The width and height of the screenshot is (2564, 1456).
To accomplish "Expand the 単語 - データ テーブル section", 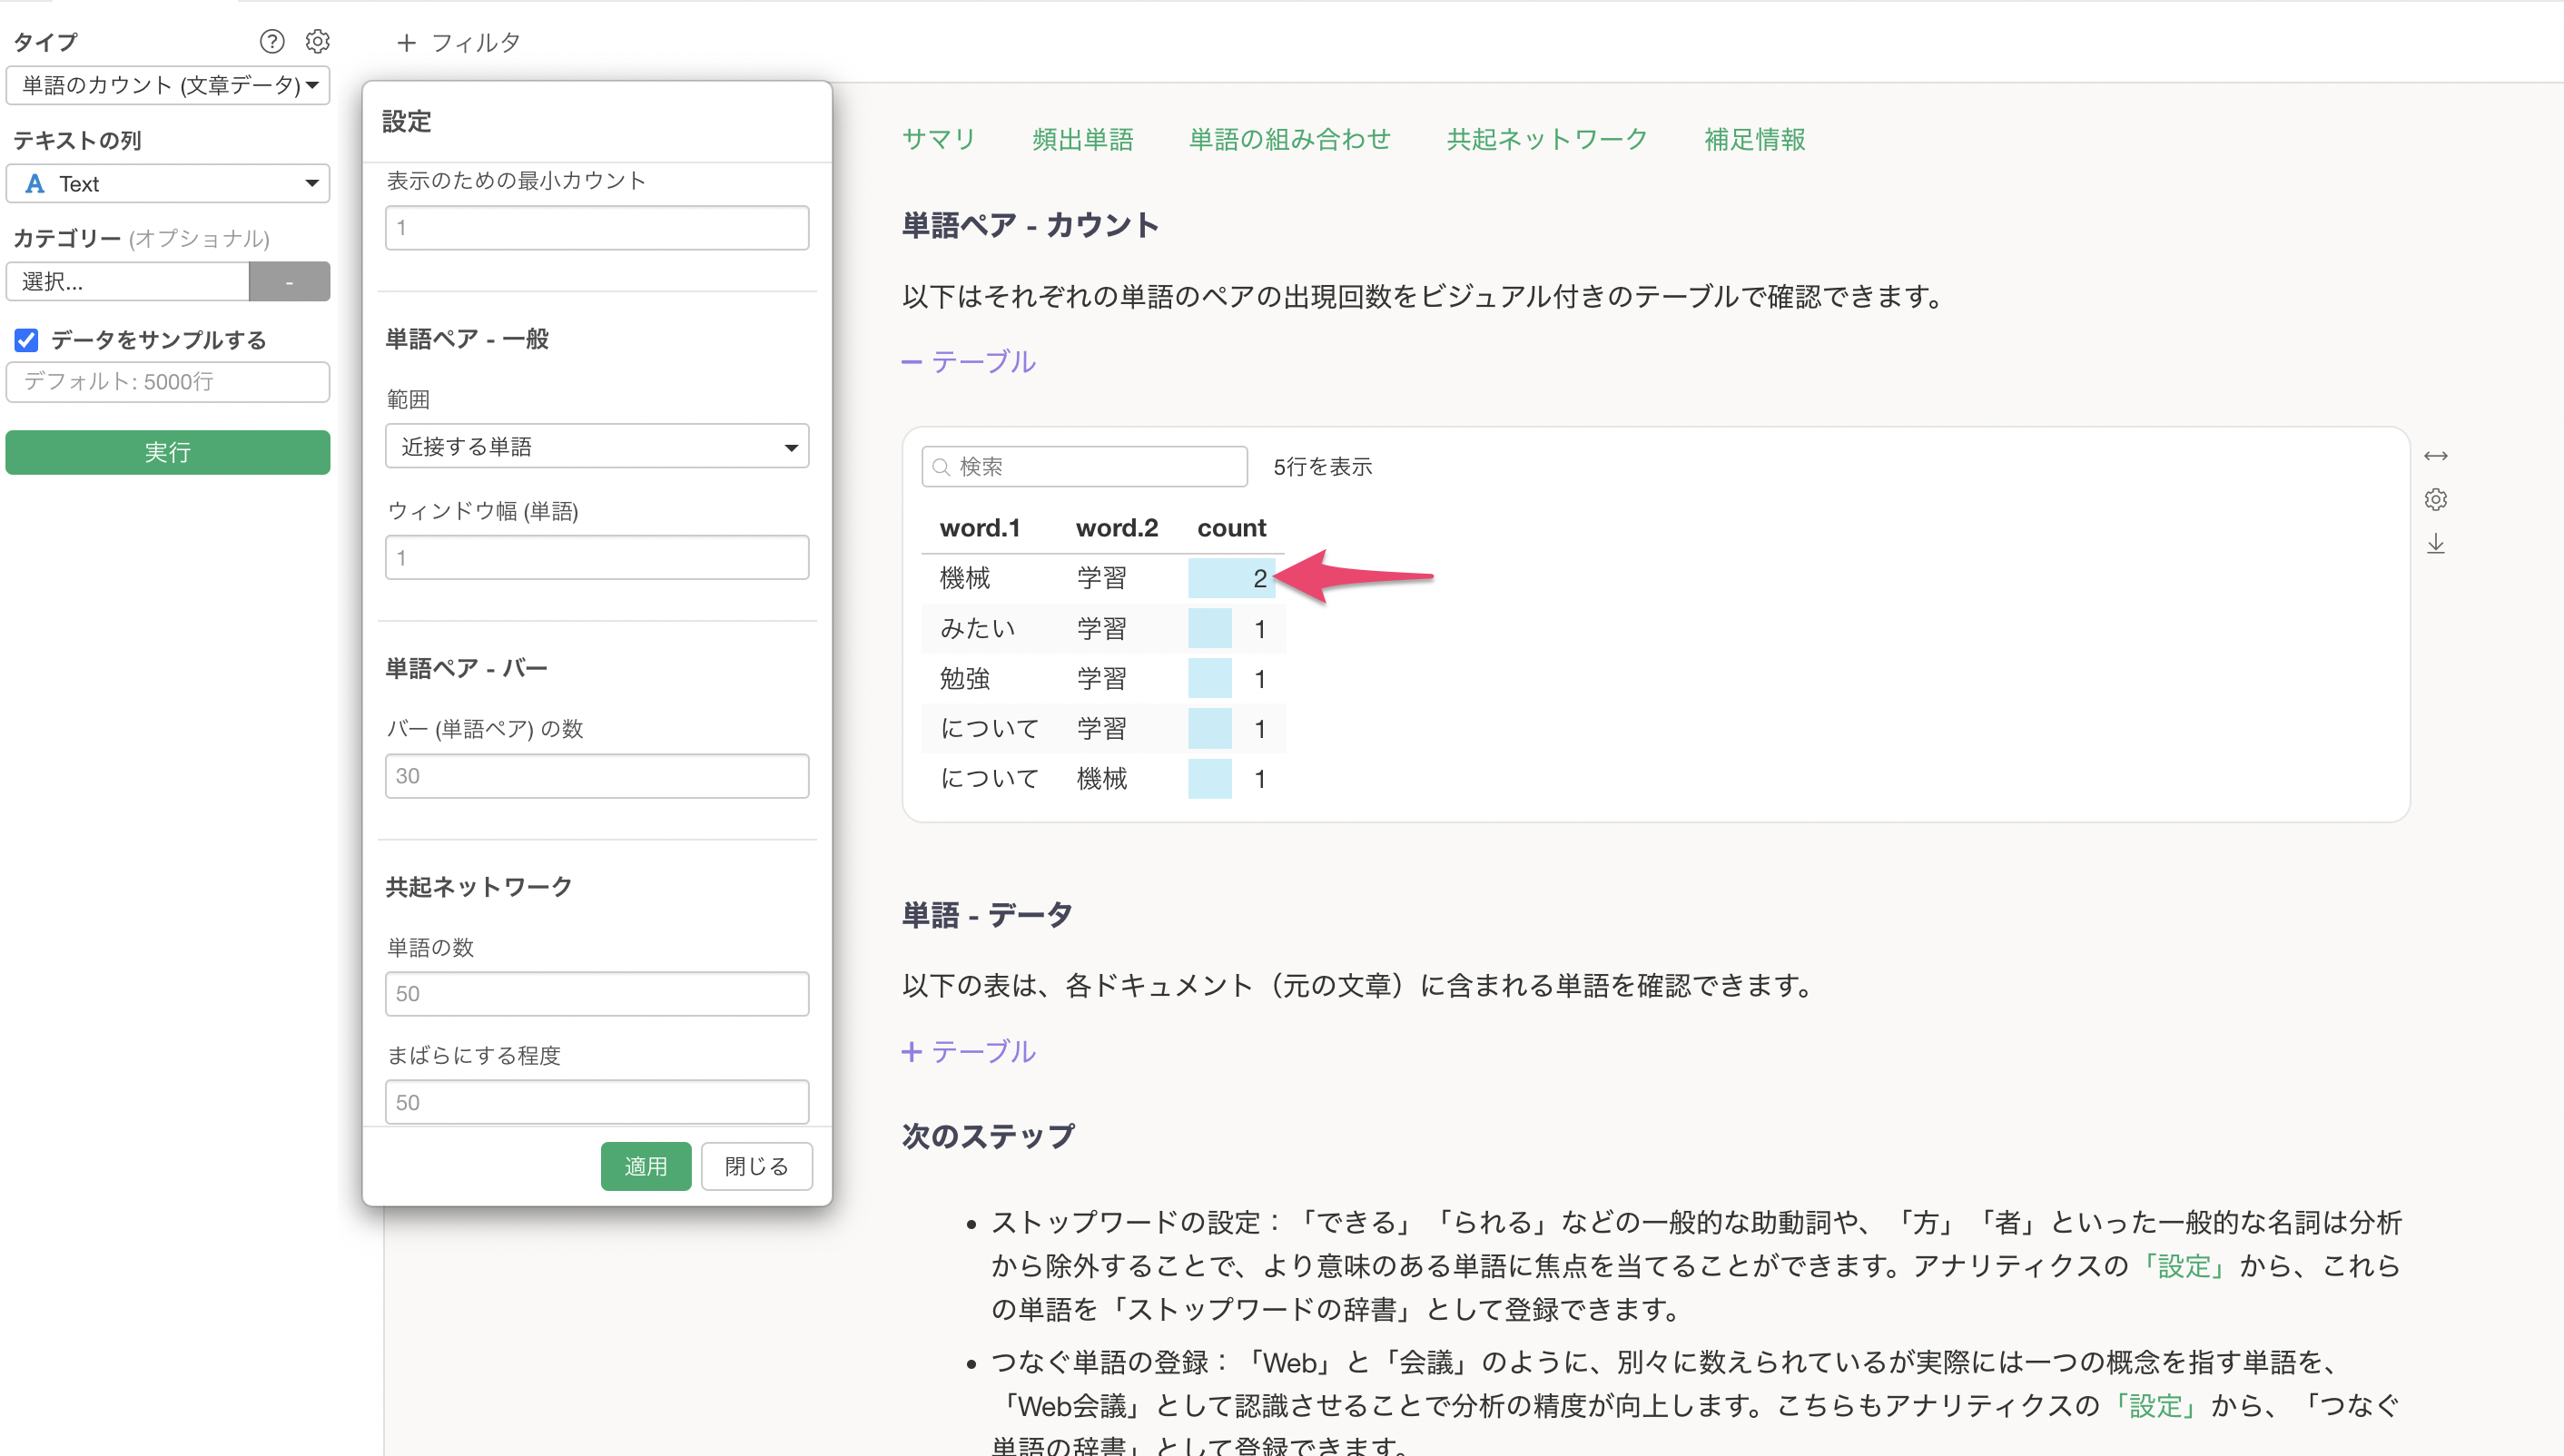I will click(x=968, y=1051).
